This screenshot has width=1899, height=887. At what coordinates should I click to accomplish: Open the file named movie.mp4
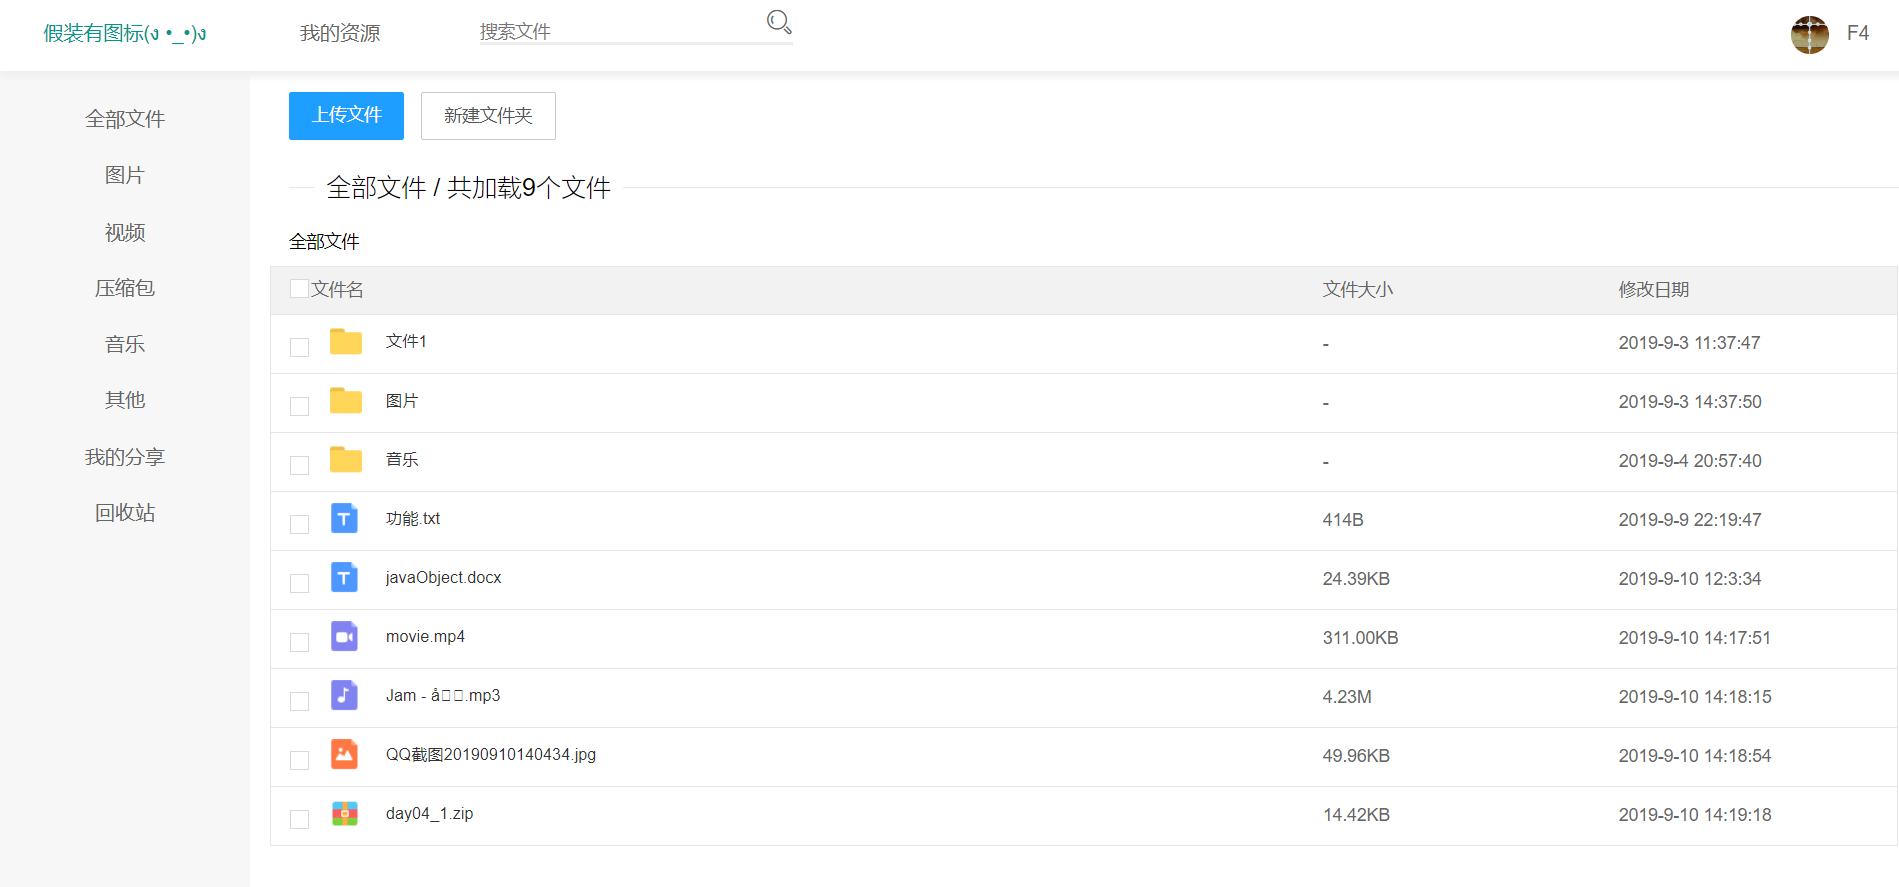[425, 637]
